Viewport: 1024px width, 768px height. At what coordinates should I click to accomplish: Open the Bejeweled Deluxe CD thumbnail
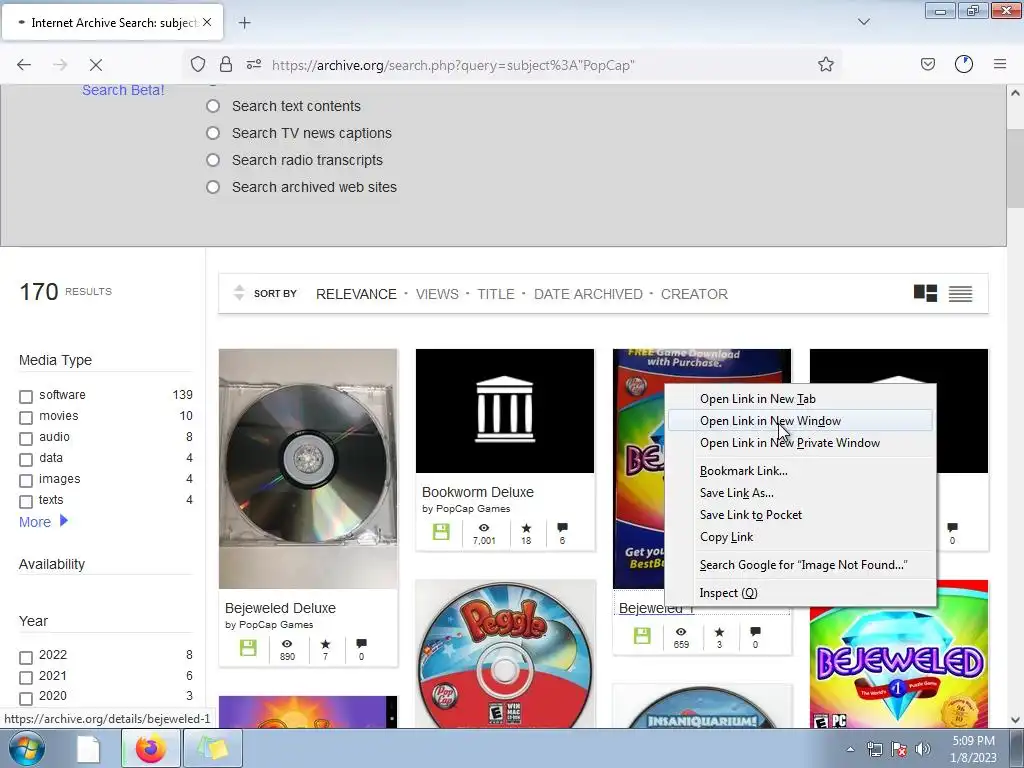click(308, 469)
